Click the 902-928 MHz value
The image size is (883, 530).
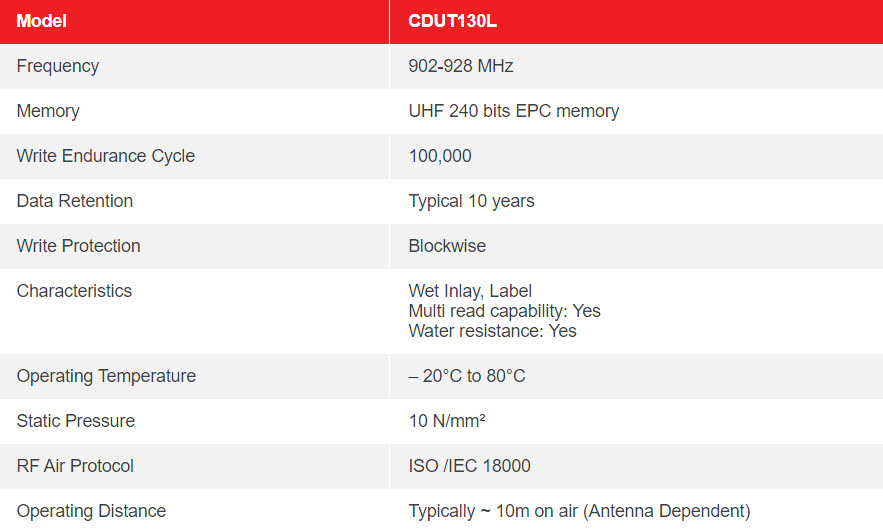click(x=461, y=66)
